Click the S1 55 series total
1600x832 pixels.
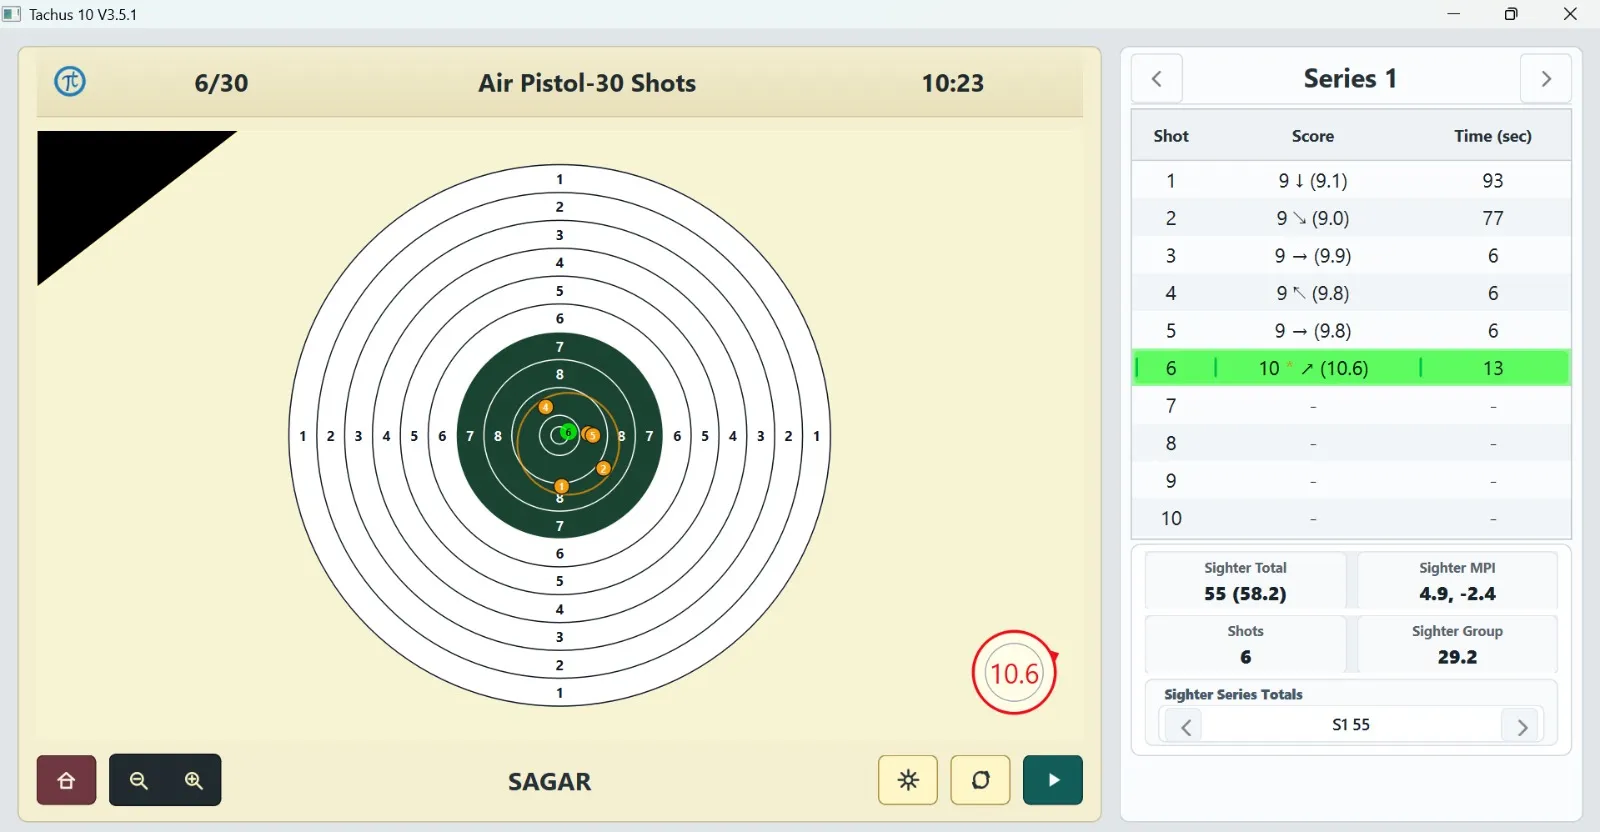point(1351,725)
